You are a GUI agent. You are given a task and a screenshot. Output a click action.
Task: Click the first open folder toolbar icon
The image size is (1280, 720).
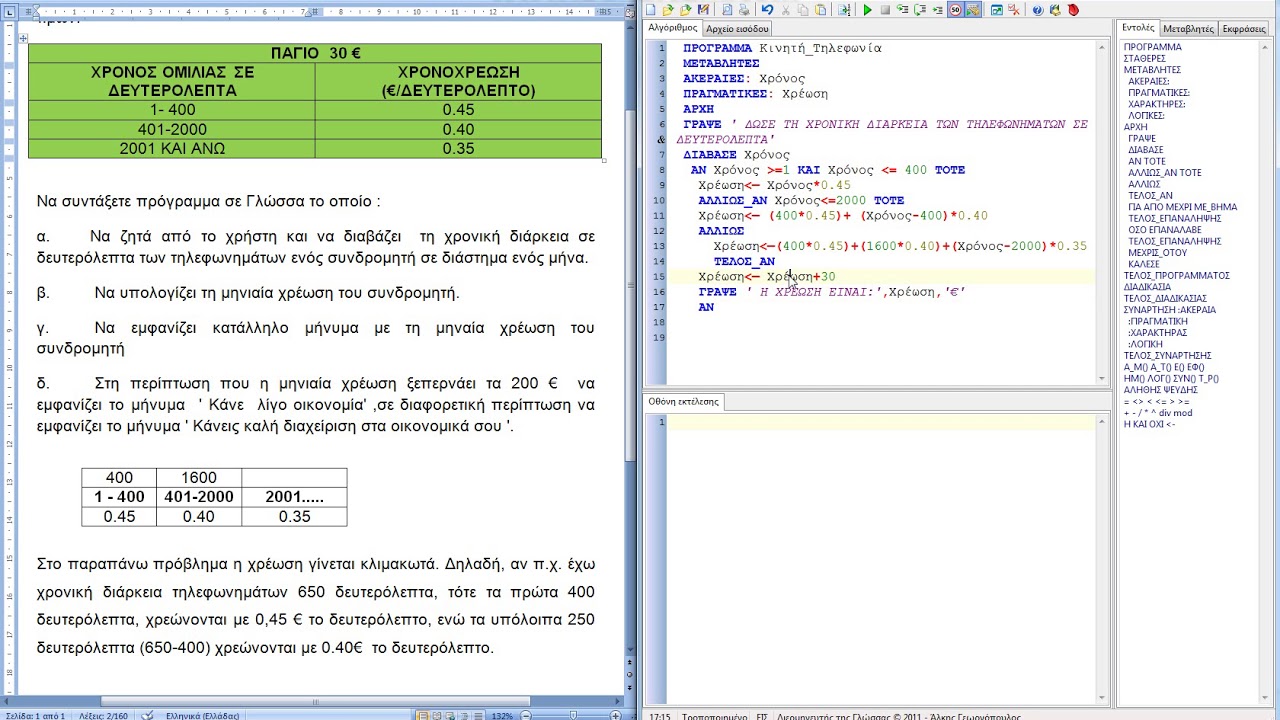point(668,10)
